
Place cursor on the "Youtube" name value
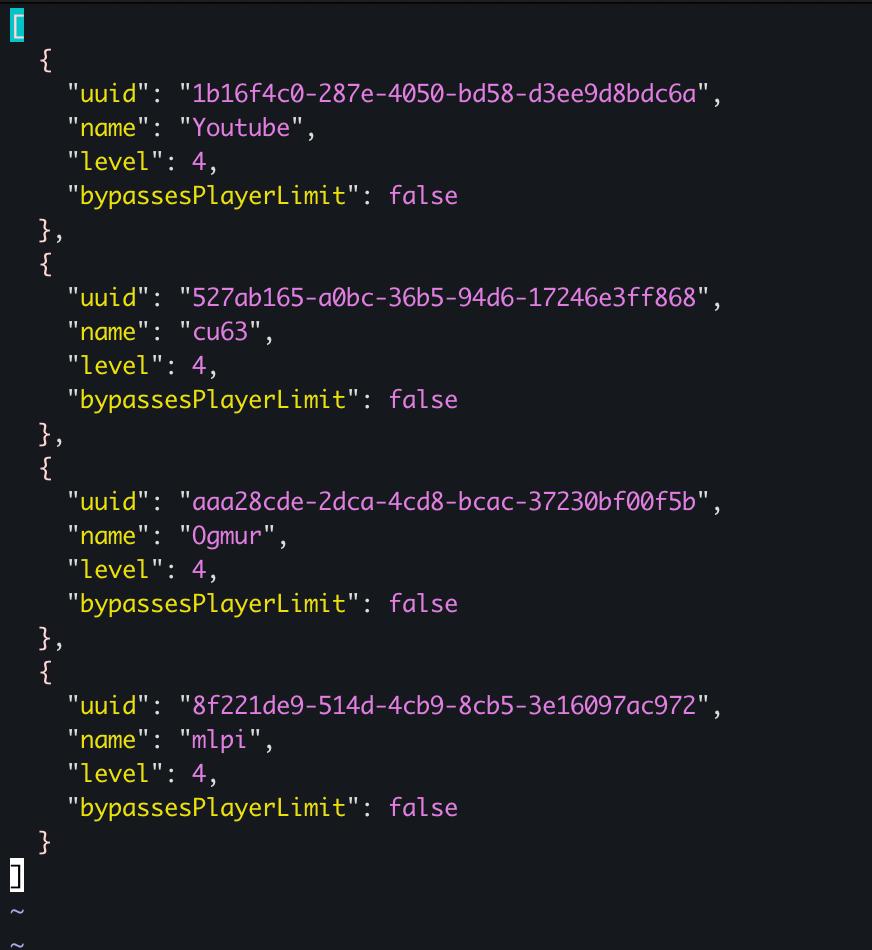[240, 128]
